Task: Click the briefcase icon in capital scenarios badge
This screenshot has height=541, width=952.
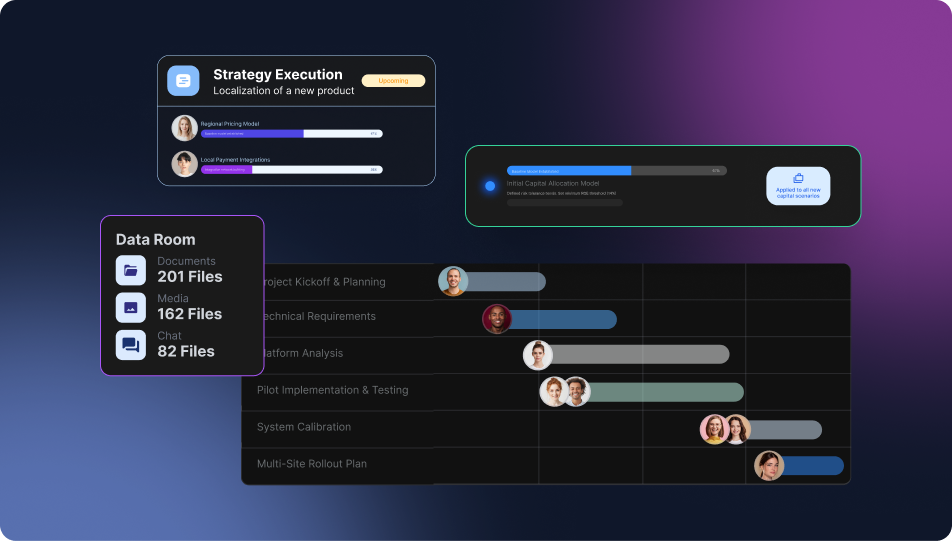Action: tap(798, 178)
